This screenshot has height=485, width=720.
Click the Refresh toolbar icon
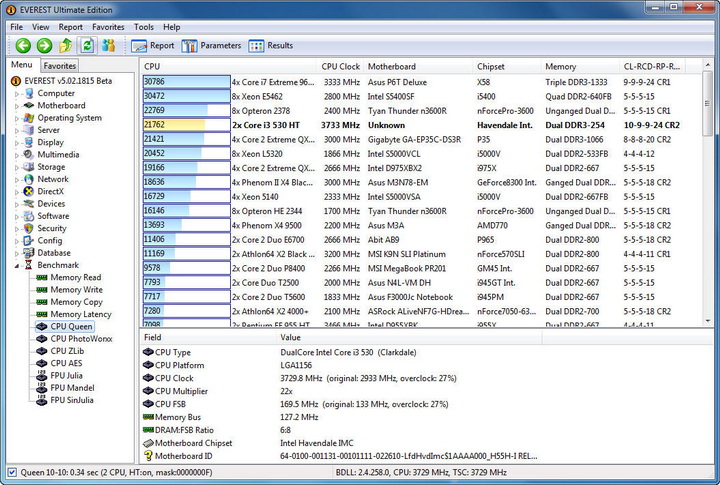click(87, 45)
